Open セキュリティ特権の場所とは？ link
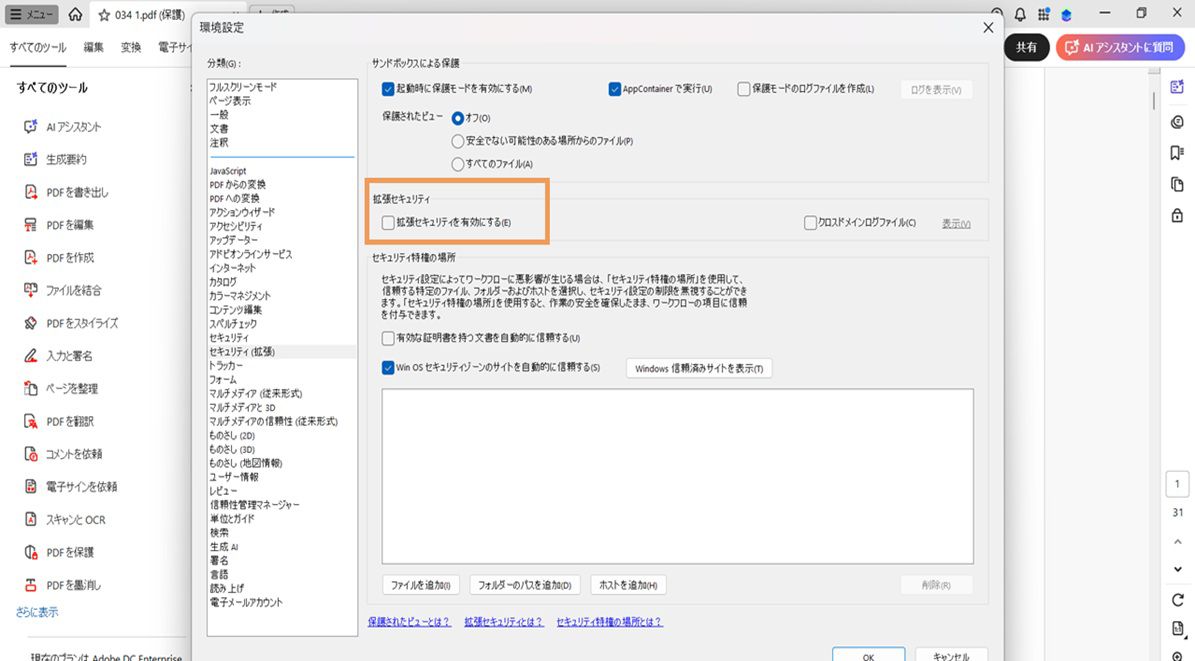The width and height of the screenshot is (1195, 661). pyautogui.click(x=609, y=622)
